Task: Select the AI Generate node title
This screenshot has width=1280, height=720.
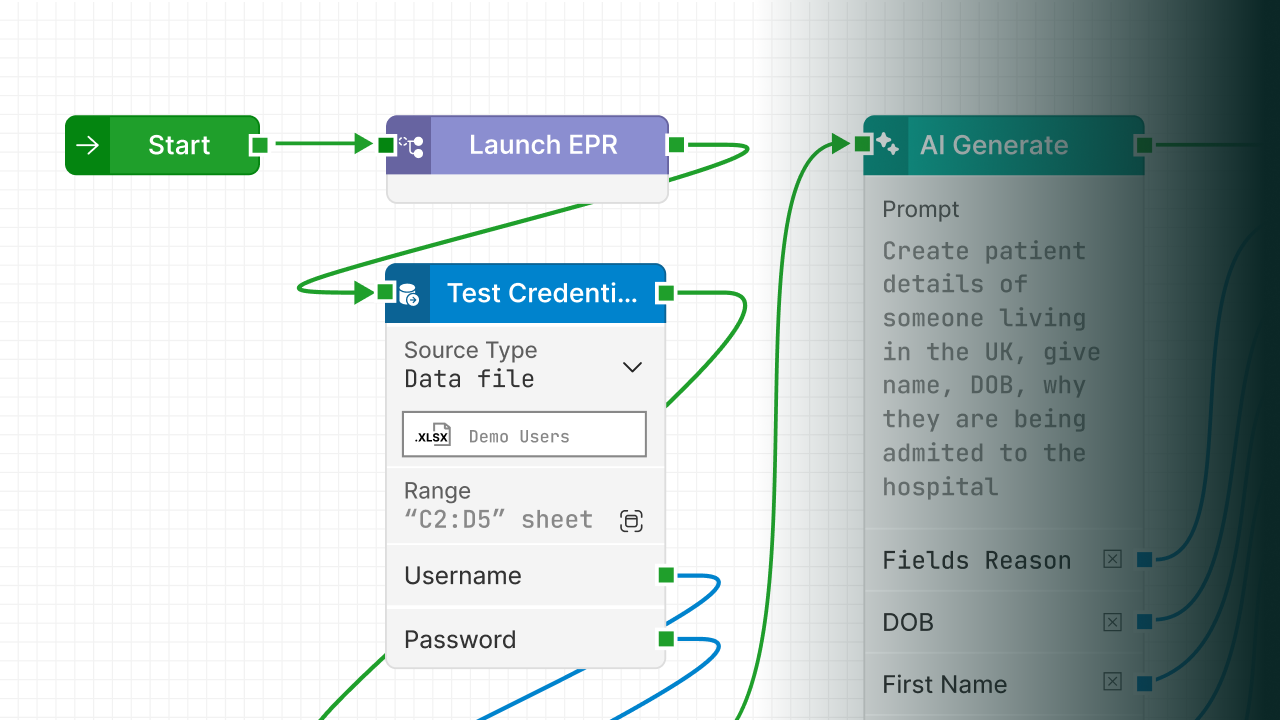Action: (994, 145)
